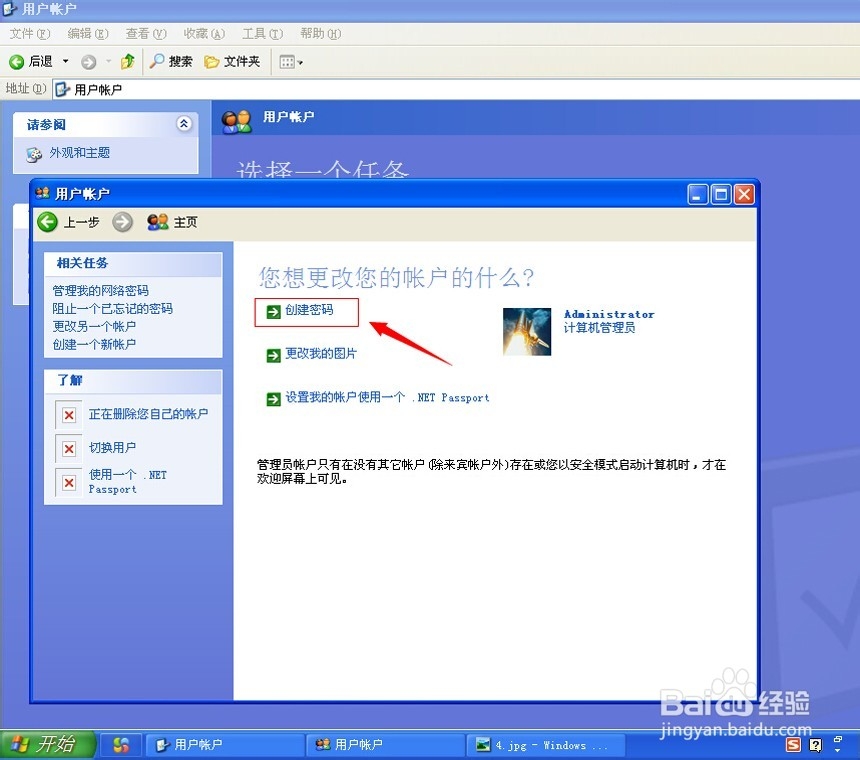This screenshot has height=760, width=860.
Task: Open help topic 切换用户
Action: [112, 447]
